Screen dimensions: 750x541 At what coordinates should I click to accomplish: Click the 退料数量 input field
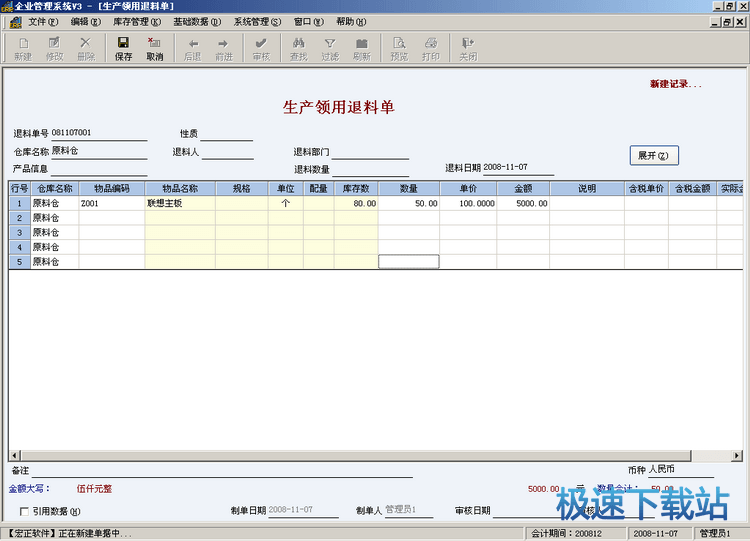point(370,169)
